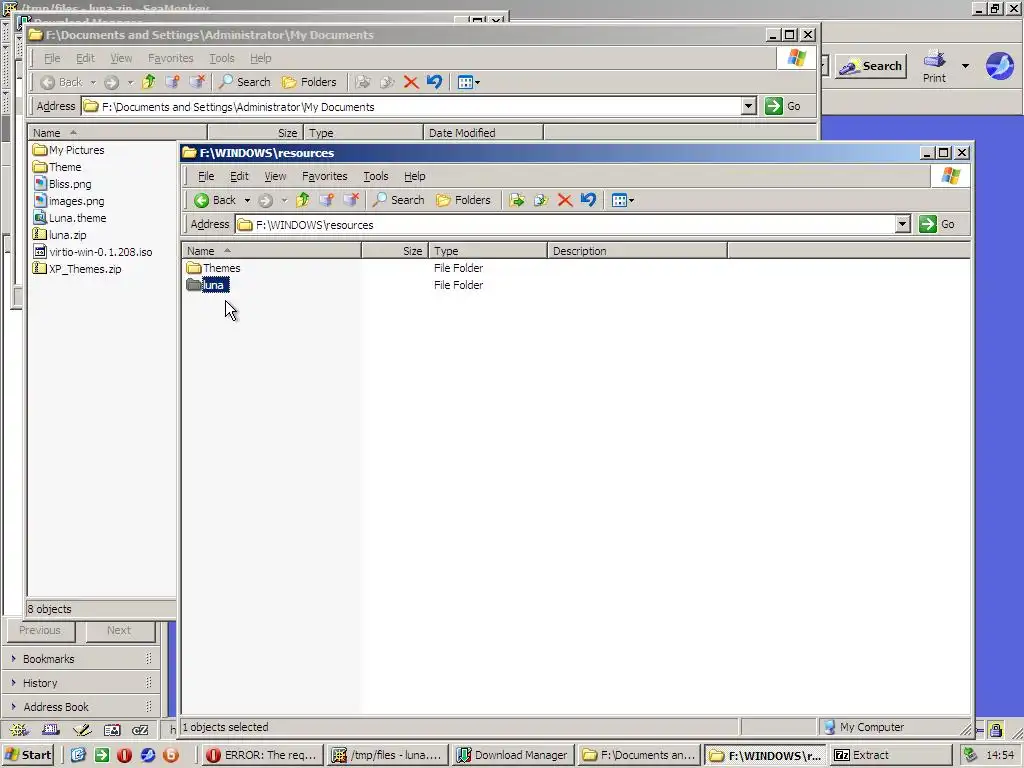Image resolution: width=1024 pixels, height=768 pixels.
Task: Click red Delete icon in resources window
Action: tap(565, 200)
